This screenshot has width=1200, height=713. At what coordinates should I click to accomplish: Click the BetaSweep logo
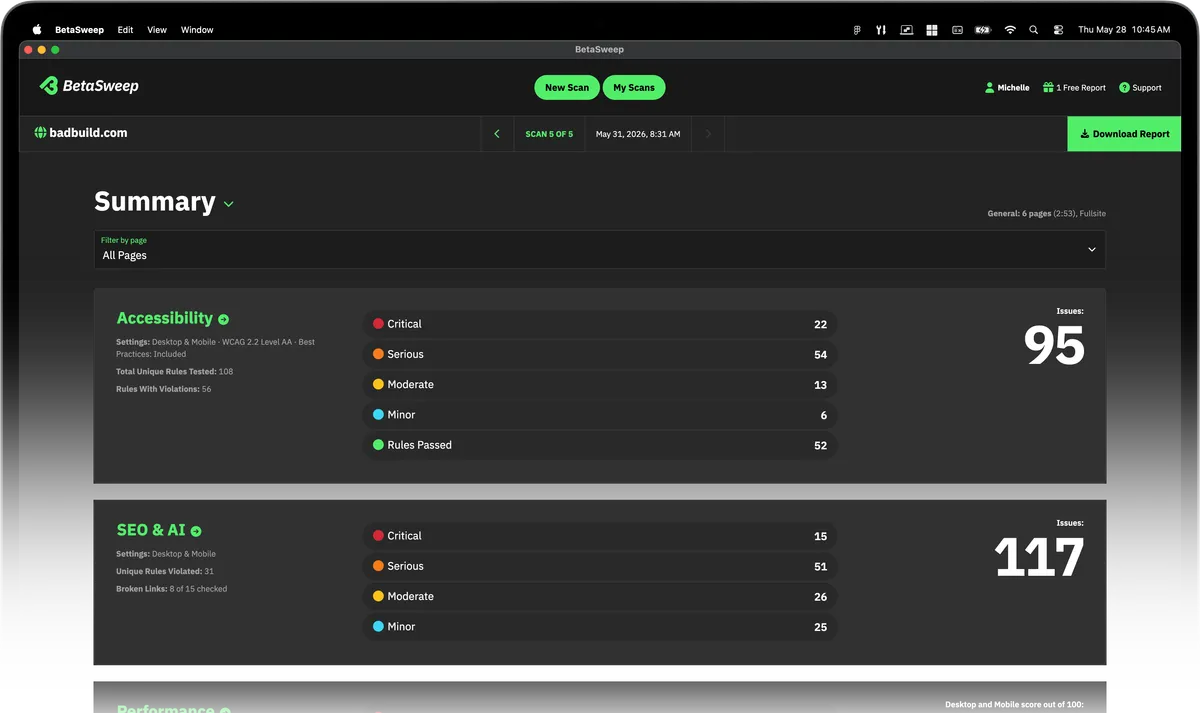click(x=89, y=86)
